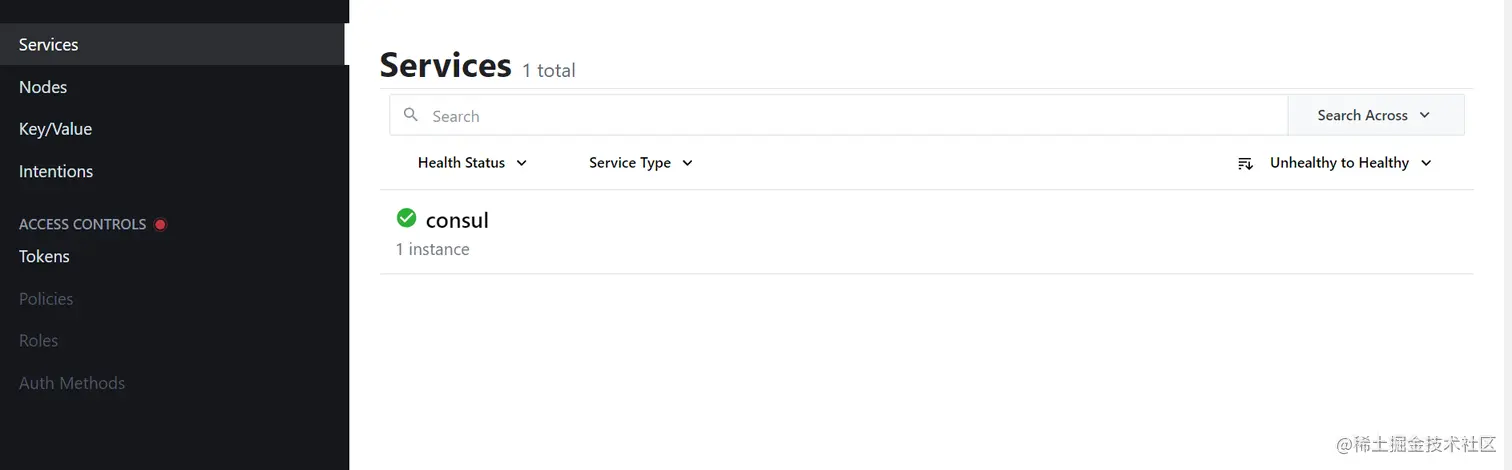The width and height of the screenshot is (1512, 470).
Task: Open the consul service details
Action: coord(457,220)
